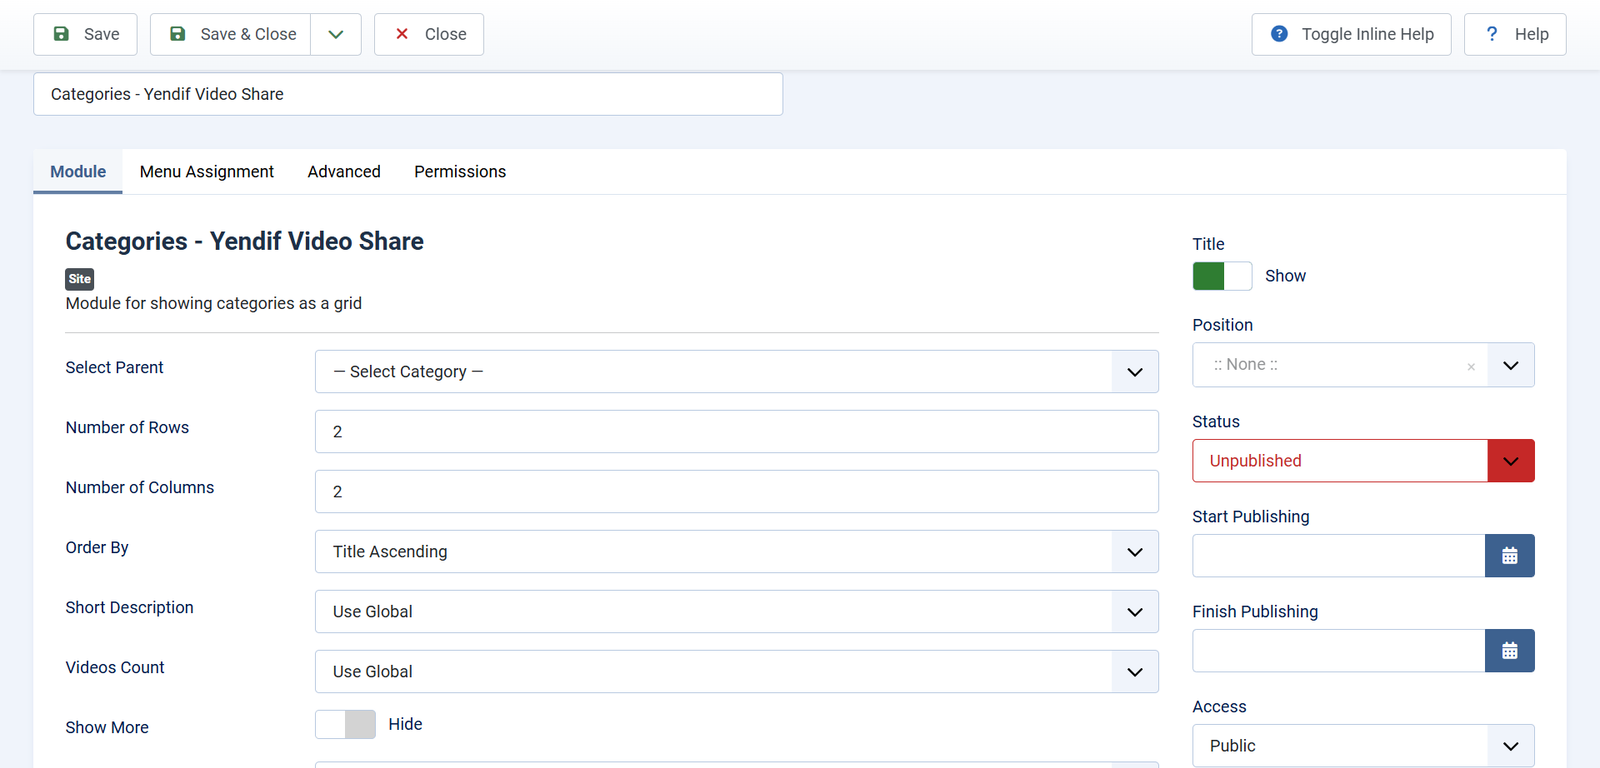Image resolution: width=1600 pixels, height=768 pixels.
Task: Switch to the Module tab
Action: tap(78, 172)
